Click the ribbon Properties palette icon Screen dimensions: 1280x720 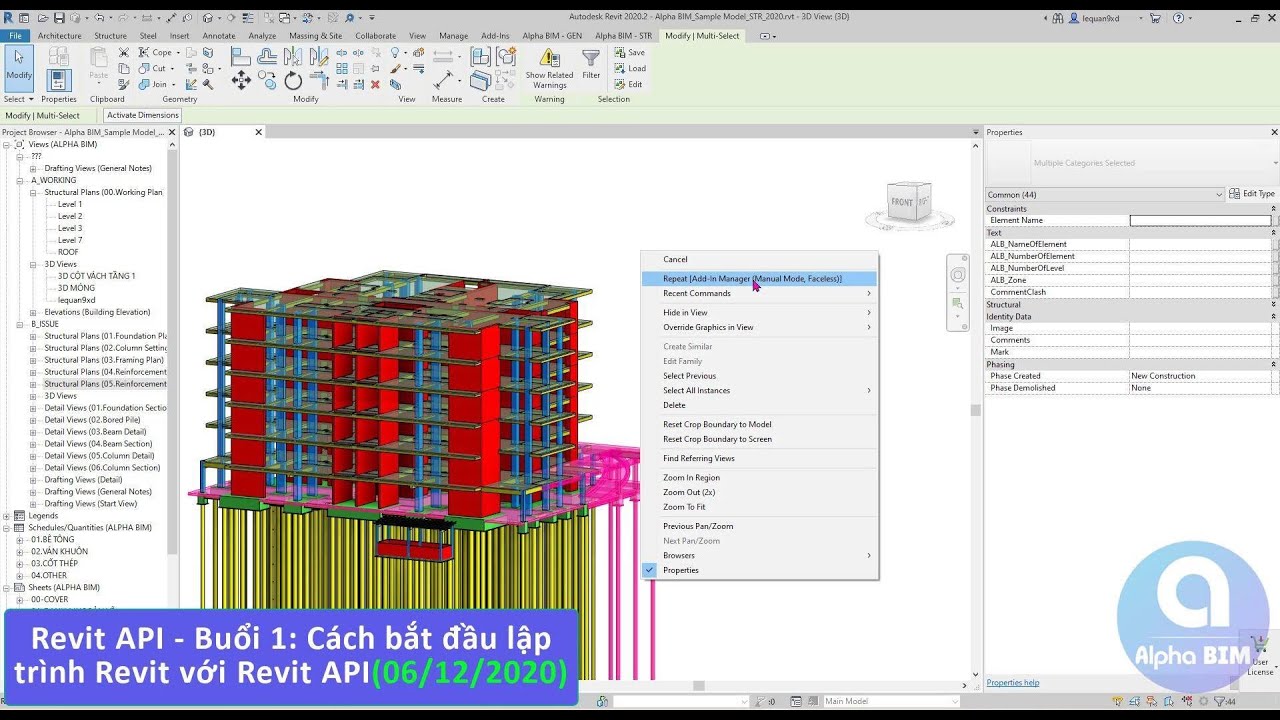(x=58, y=80)
